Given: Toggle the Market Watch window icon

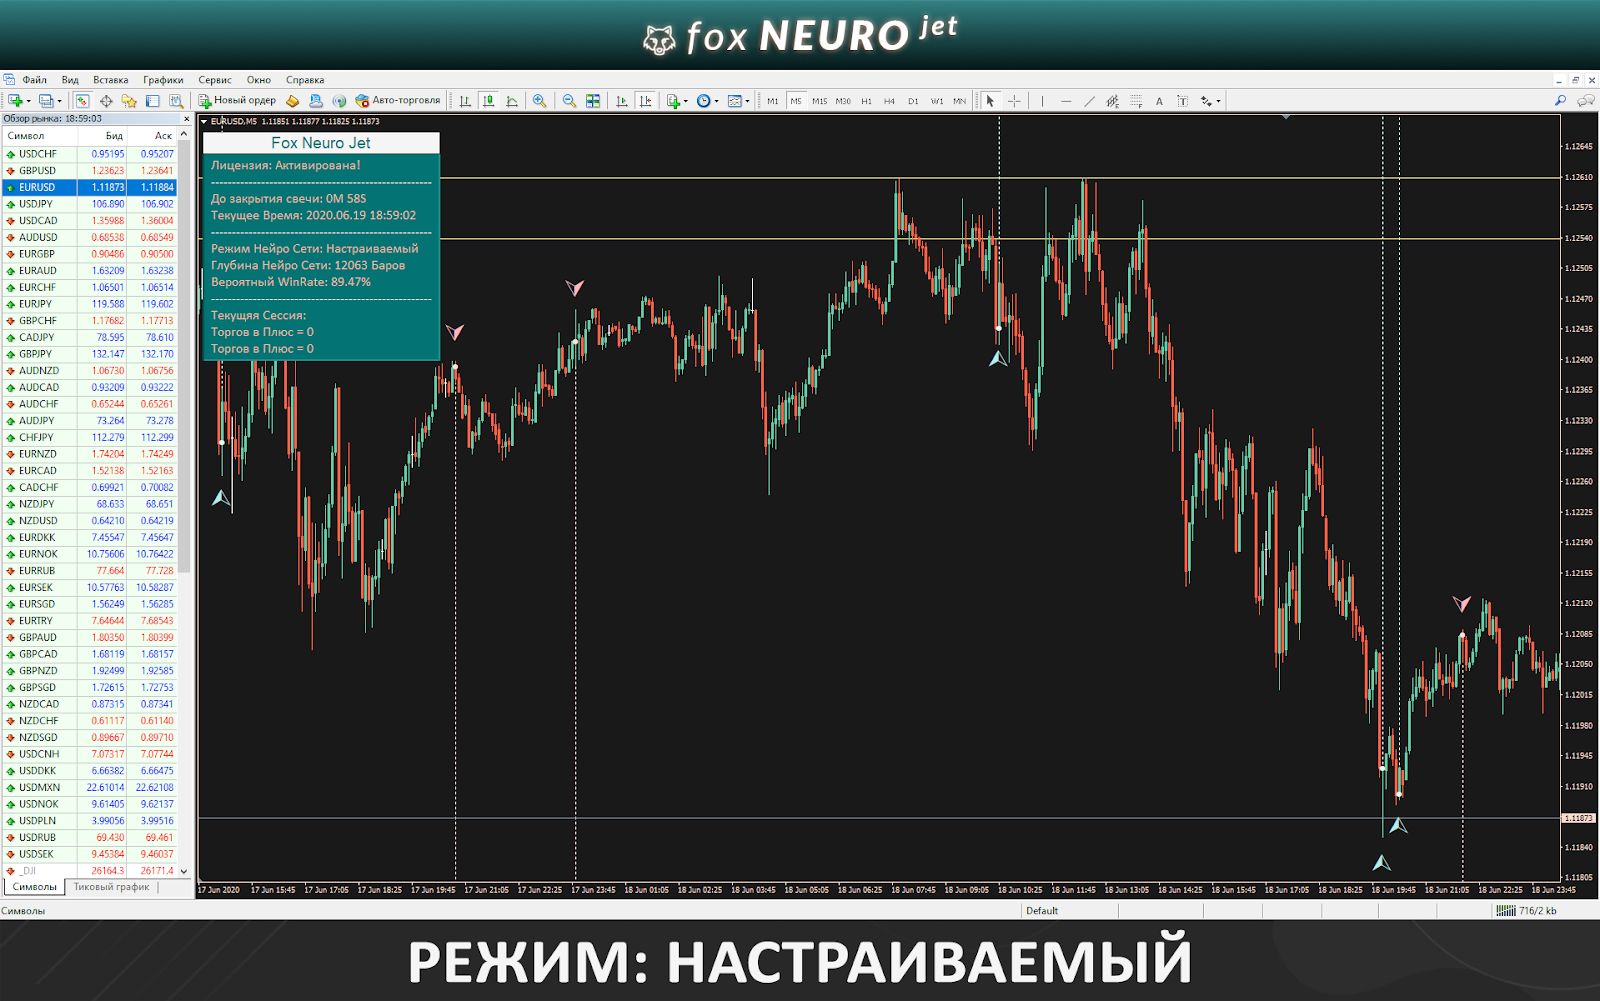Looking at the screenshot, I should pos(82,101).
